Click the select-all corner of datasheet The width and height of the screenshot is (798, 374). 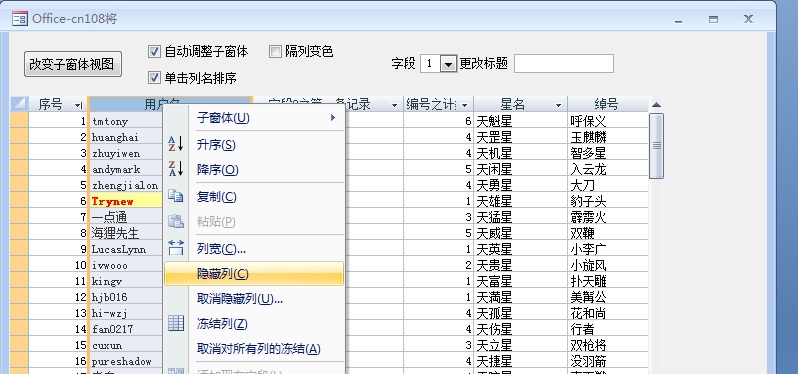coord(19,104)
